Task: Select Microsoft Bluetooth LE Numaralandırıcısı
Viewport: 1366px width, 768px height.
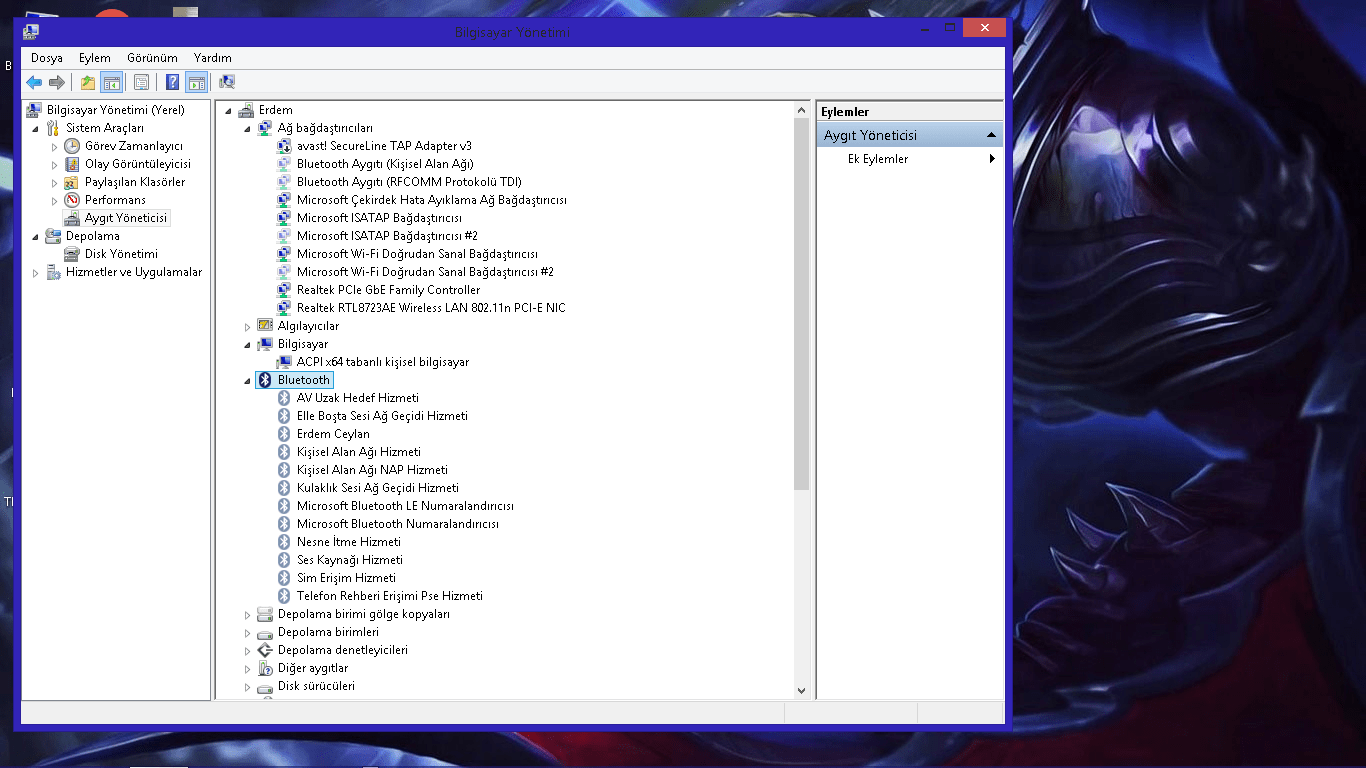Action: (x=405, y=506)
